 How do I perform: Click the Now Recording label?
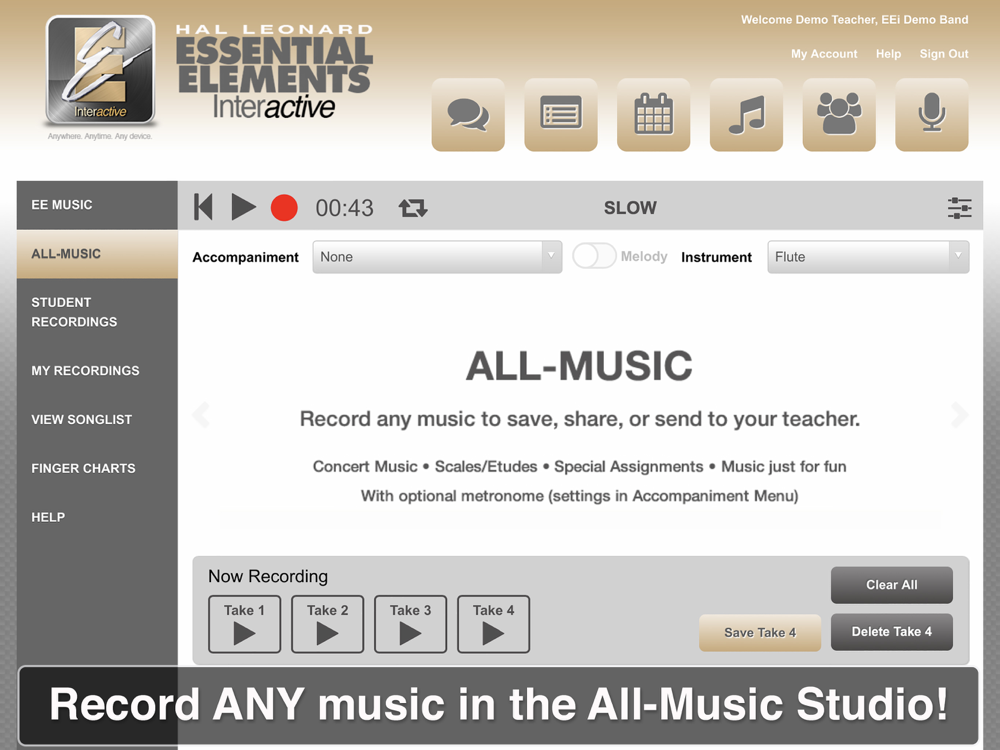(x=268, y=577)
